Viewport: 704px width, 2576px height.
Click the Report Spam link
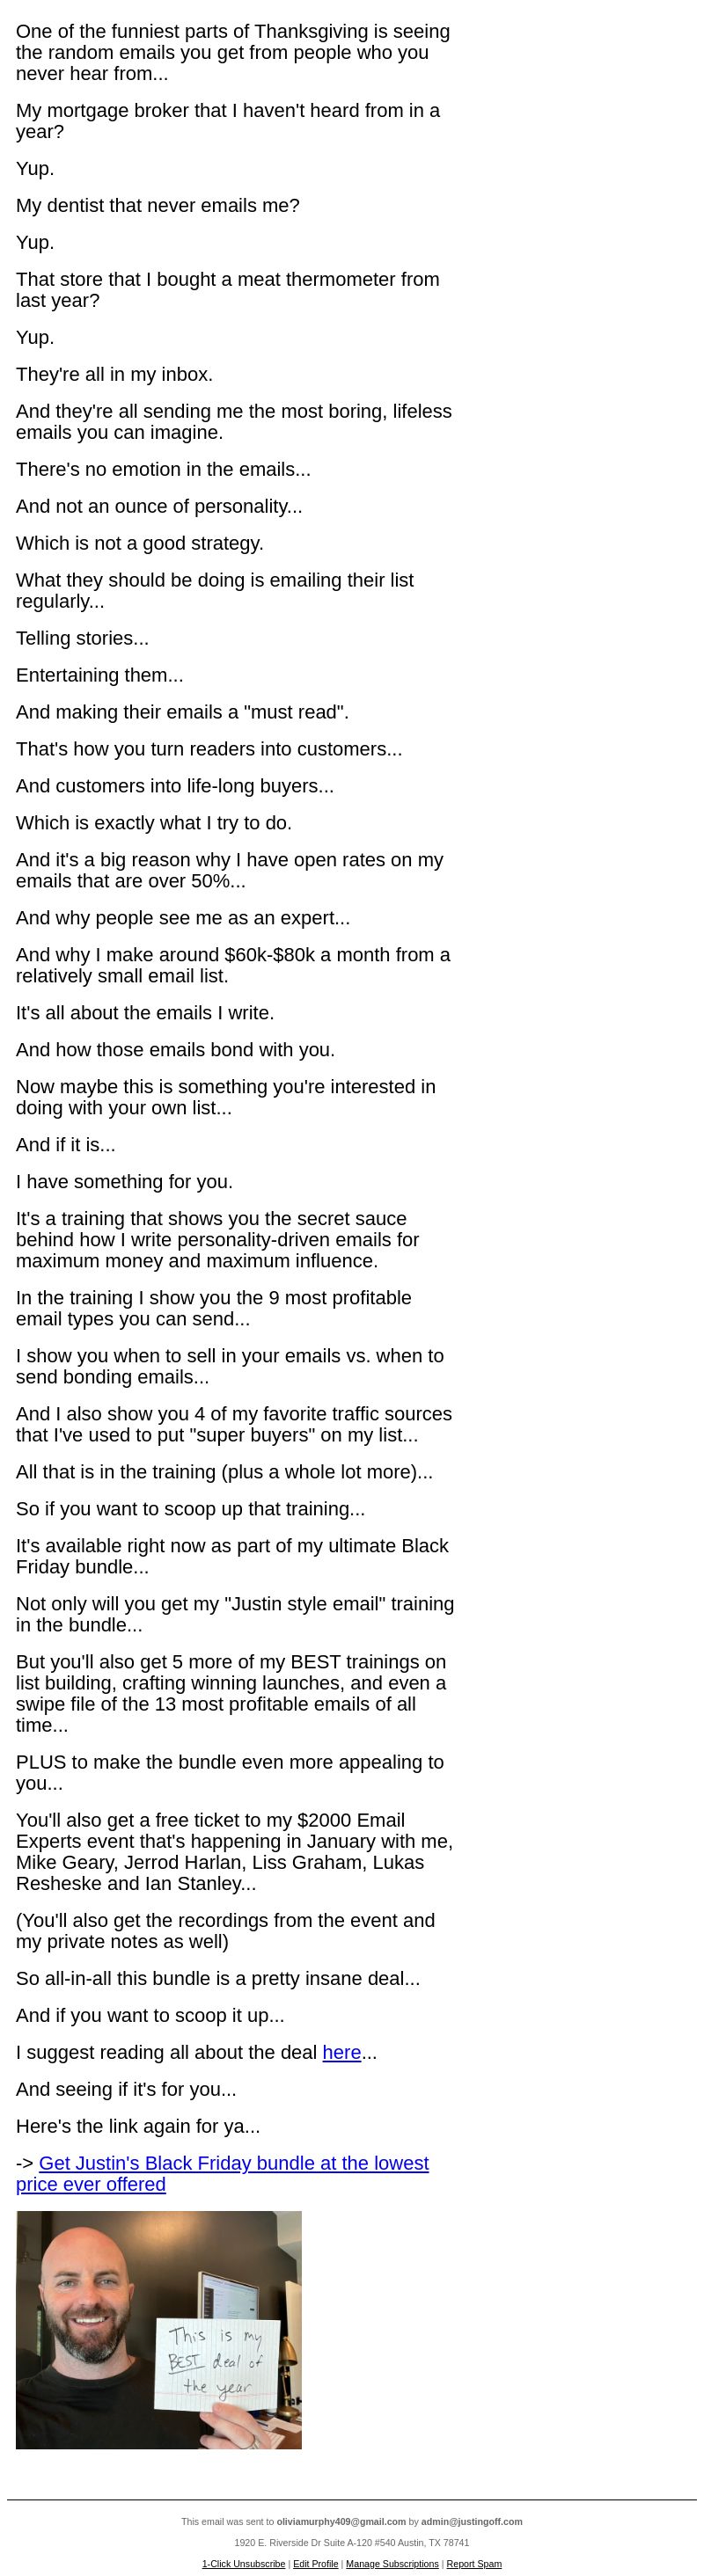(474, 2563)
